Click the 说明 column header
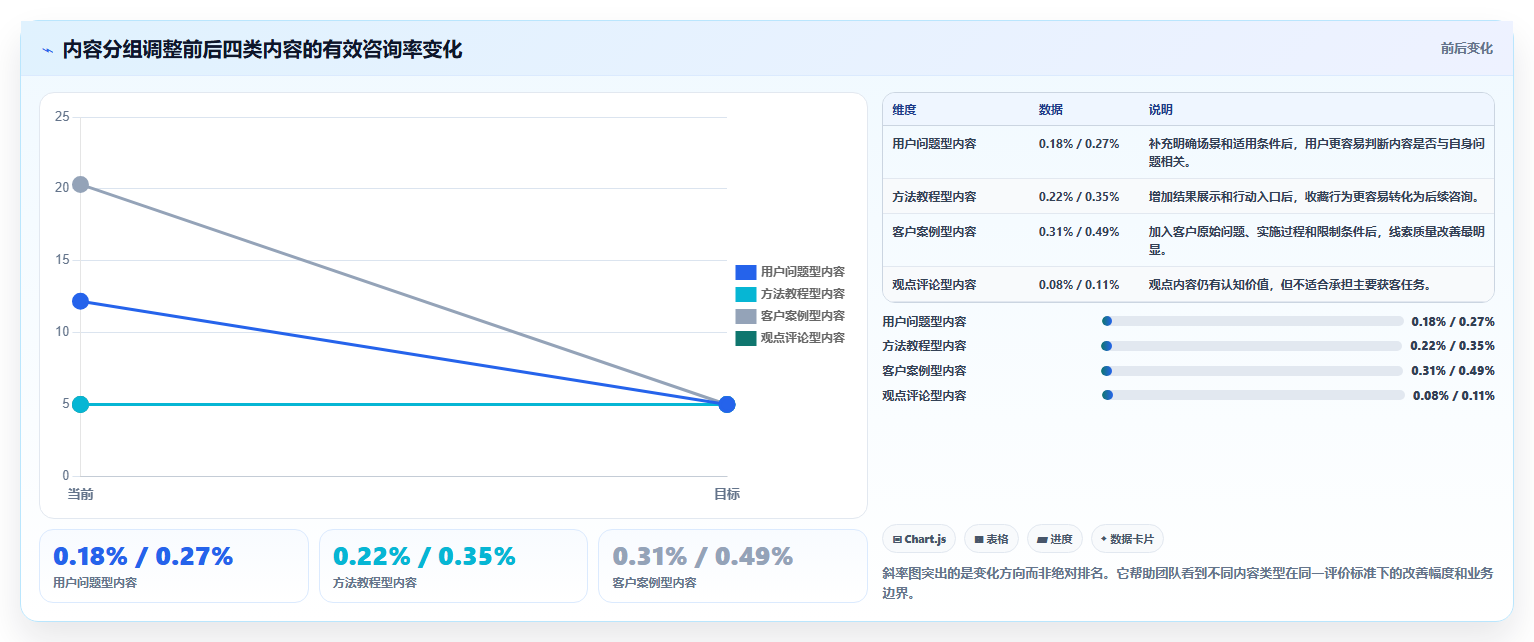This screenshot has height=642, width=1534. click(1161, 110)
